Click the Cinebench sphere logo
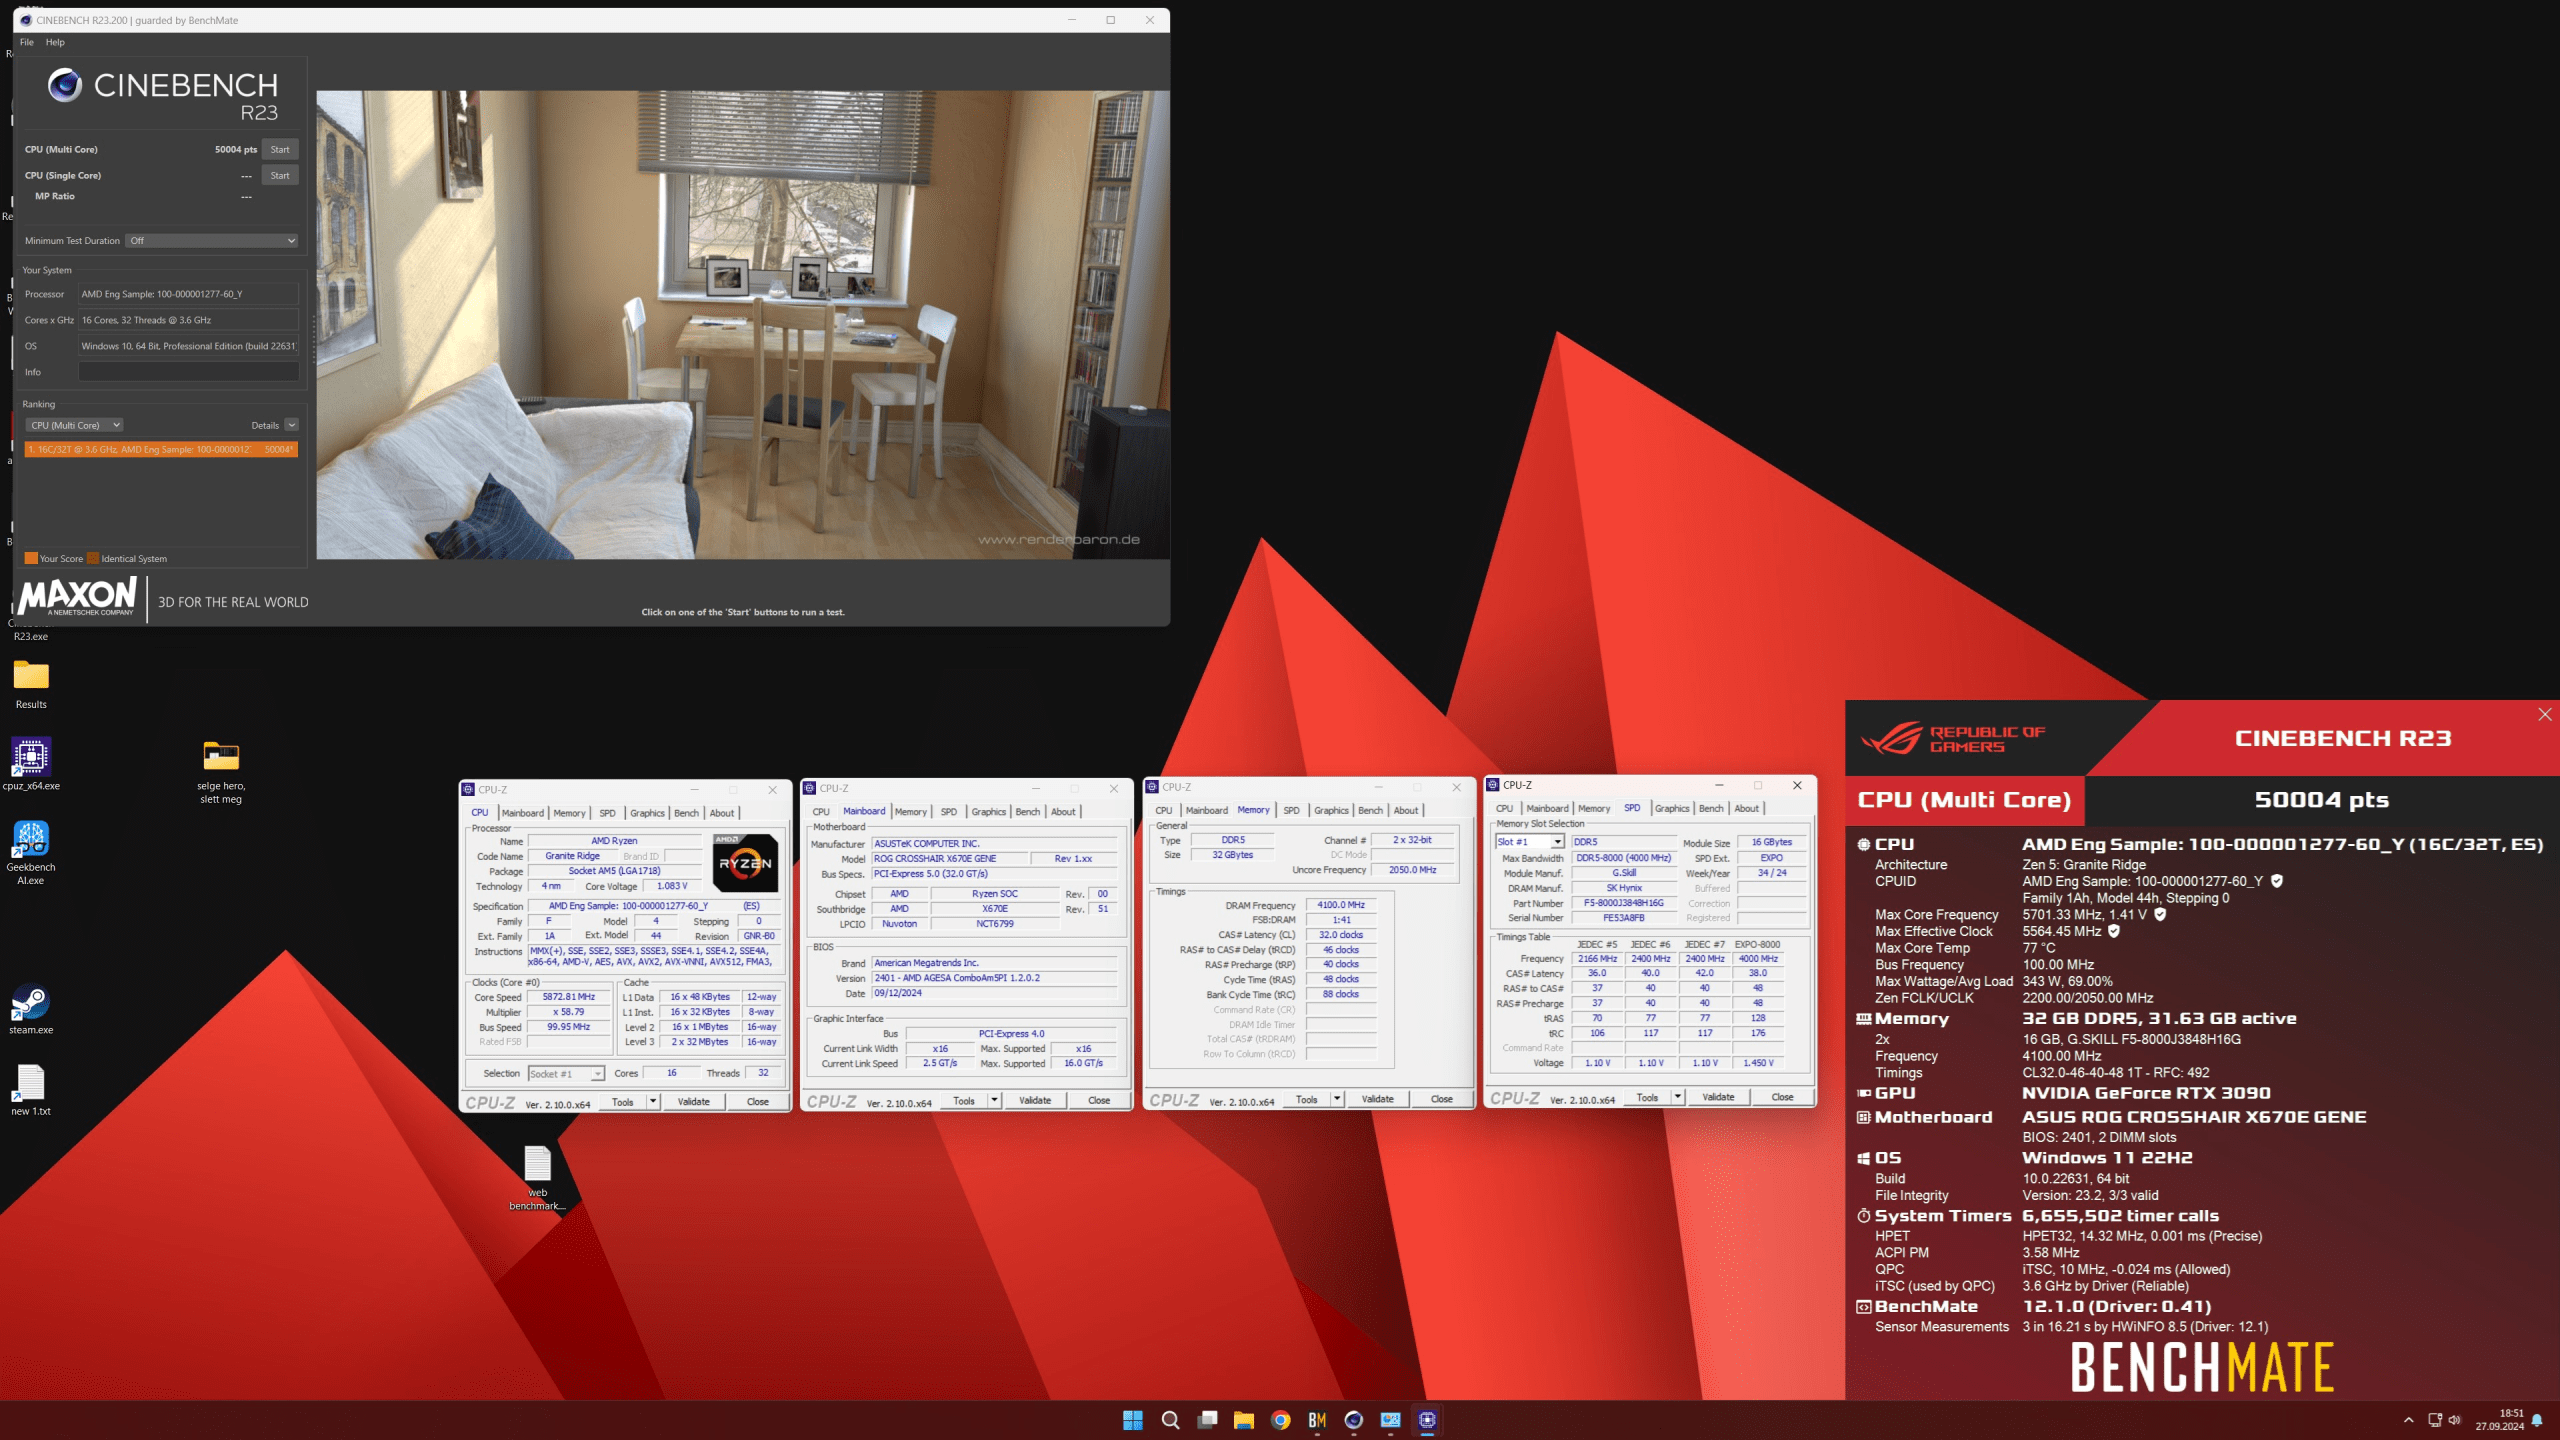Image resolution: width=2560 pixels, height=1440 pixels. [65, 85]
